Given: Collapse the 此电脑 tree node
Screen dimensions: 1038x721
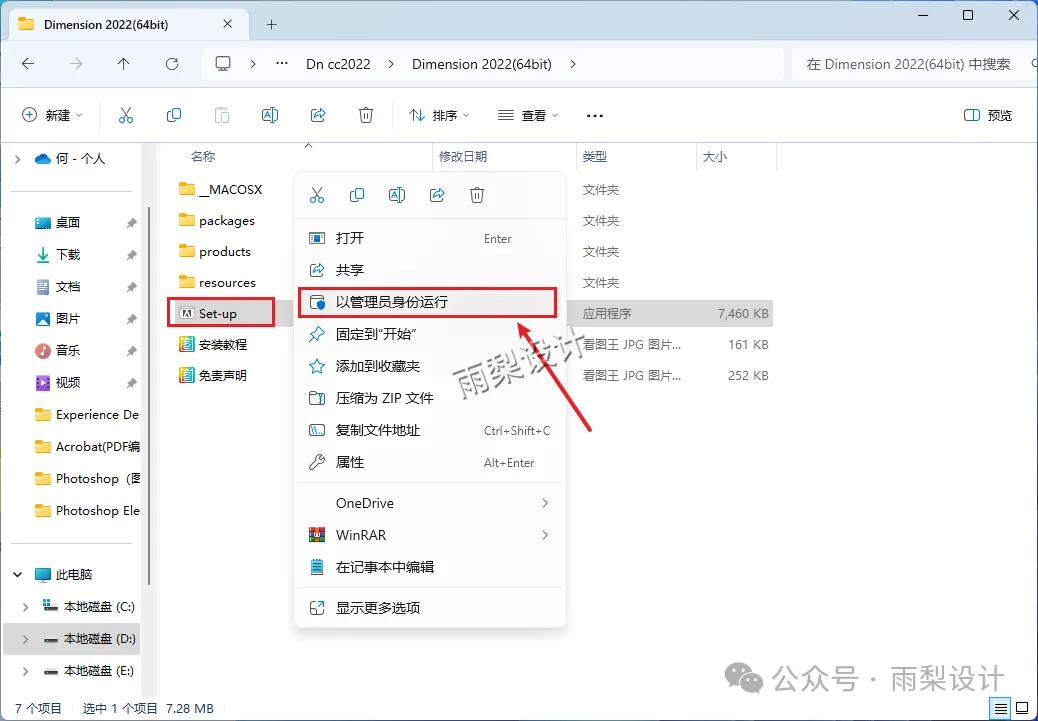Looking at the screenshot, I should tap(18, 575).
